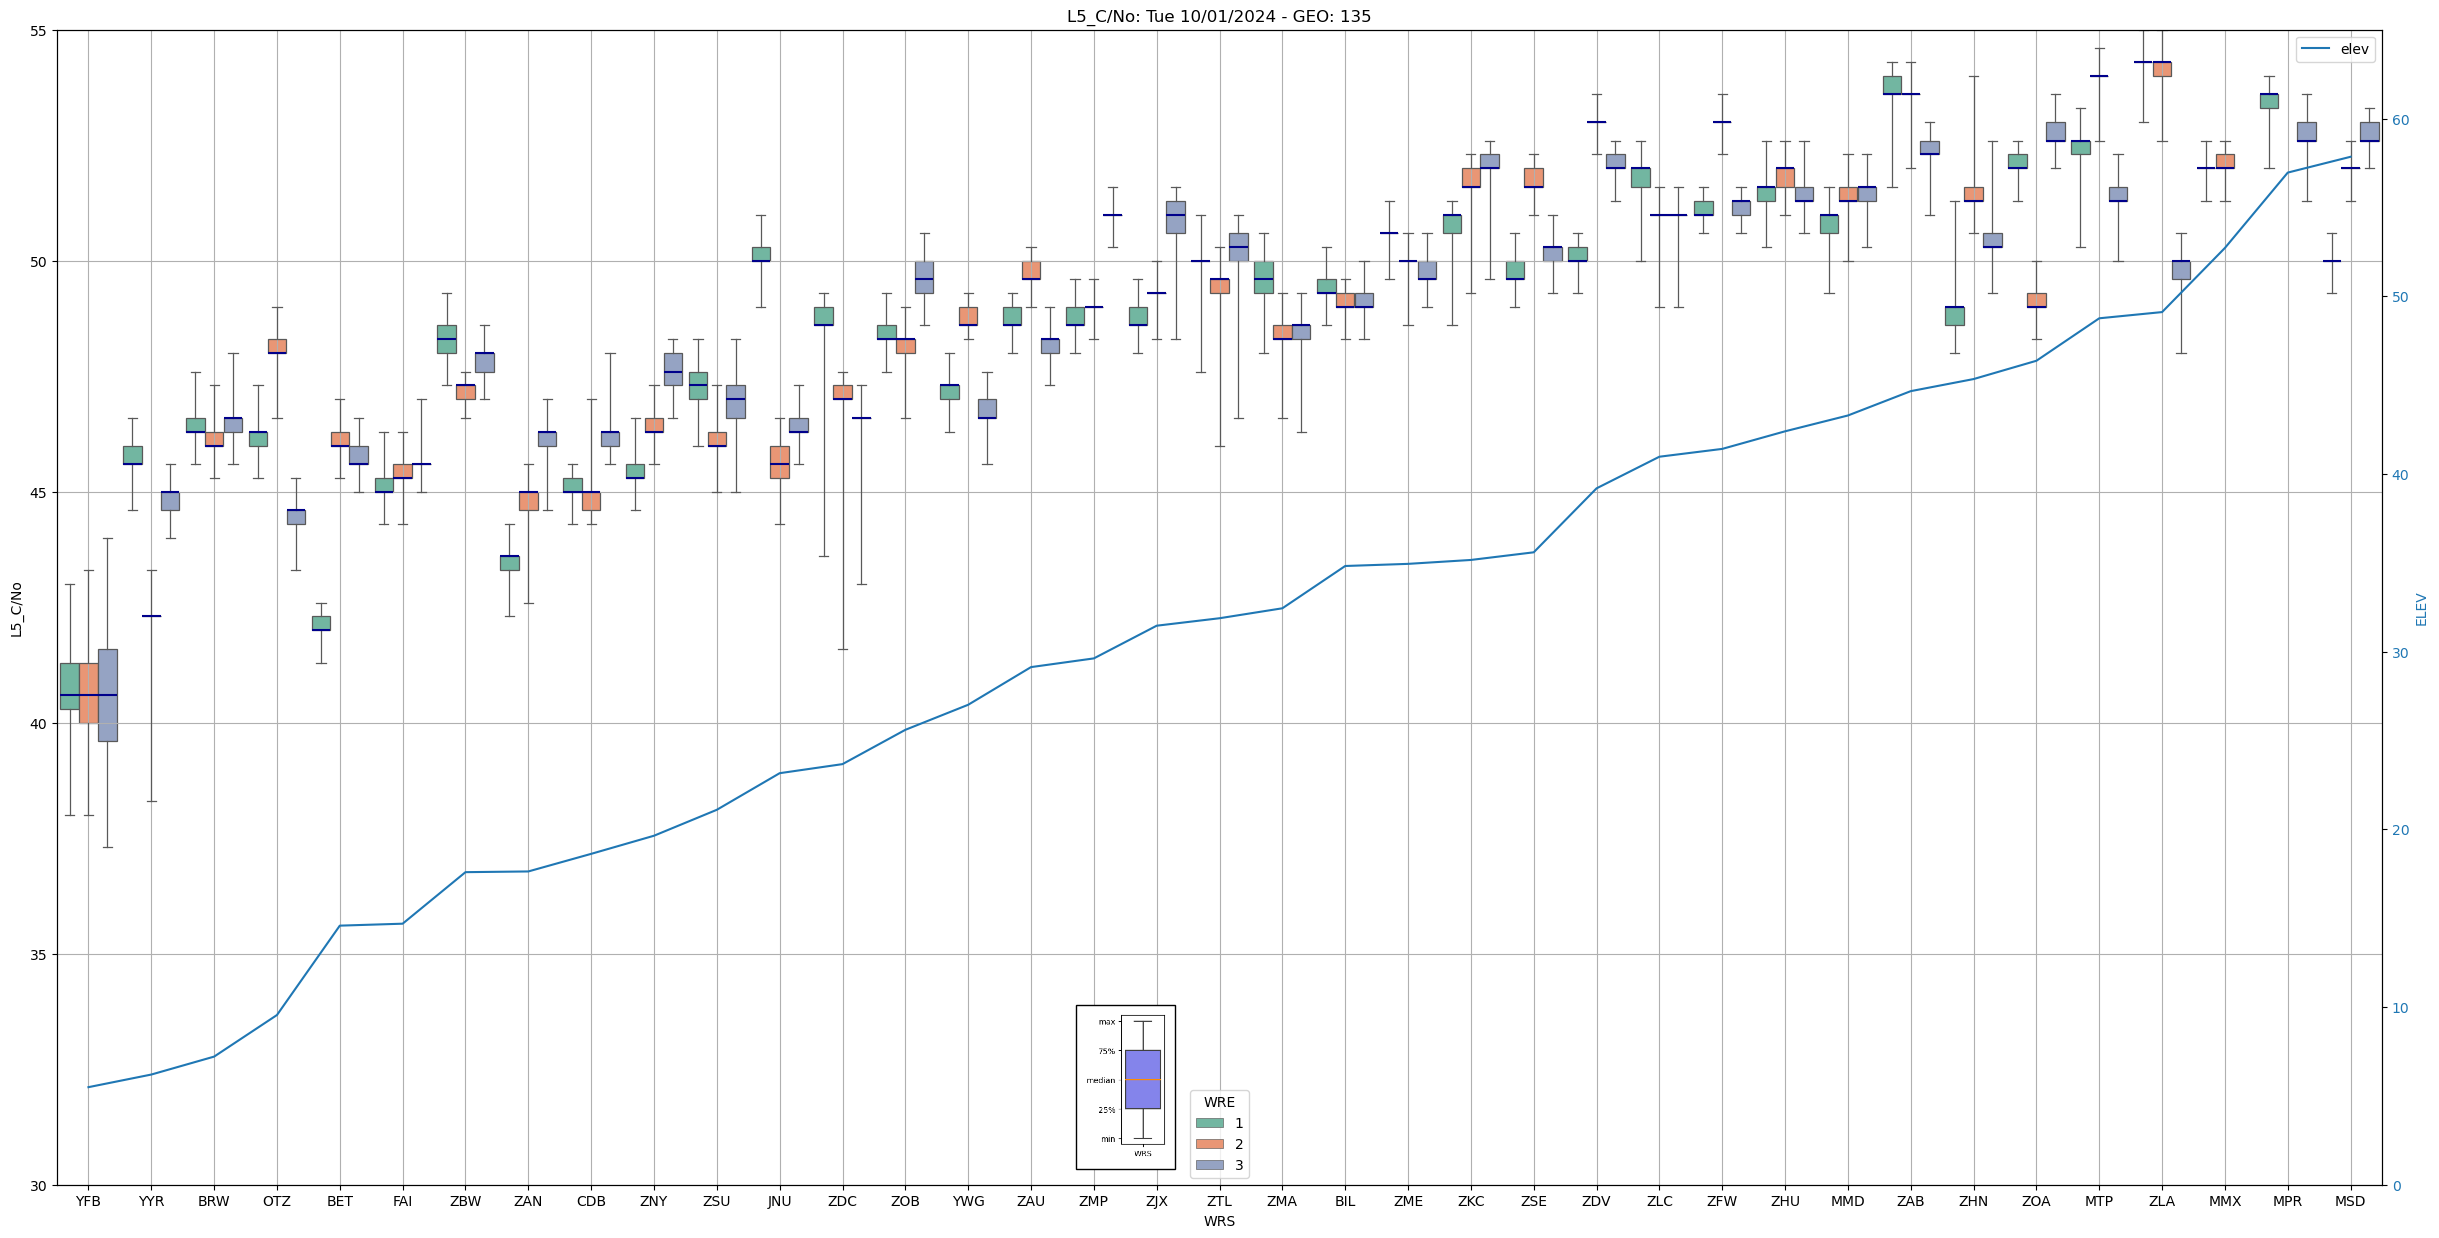Click the BIL station label
This screenshot has height=1238, width=2439.
pyautogui.click(x=1345, y=1201)
